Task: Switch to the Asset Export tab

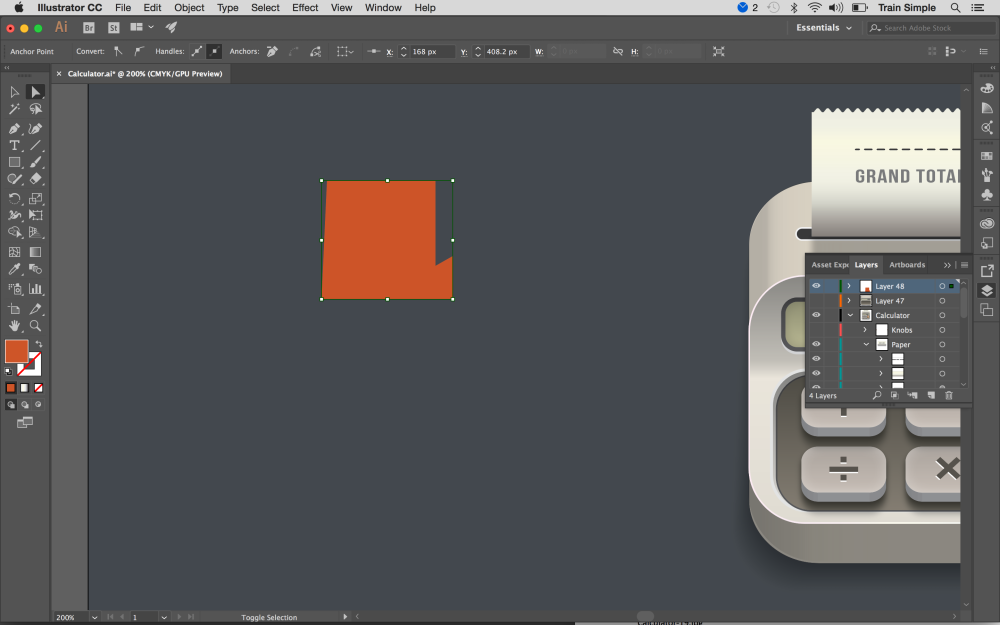Action: (829, 265)
